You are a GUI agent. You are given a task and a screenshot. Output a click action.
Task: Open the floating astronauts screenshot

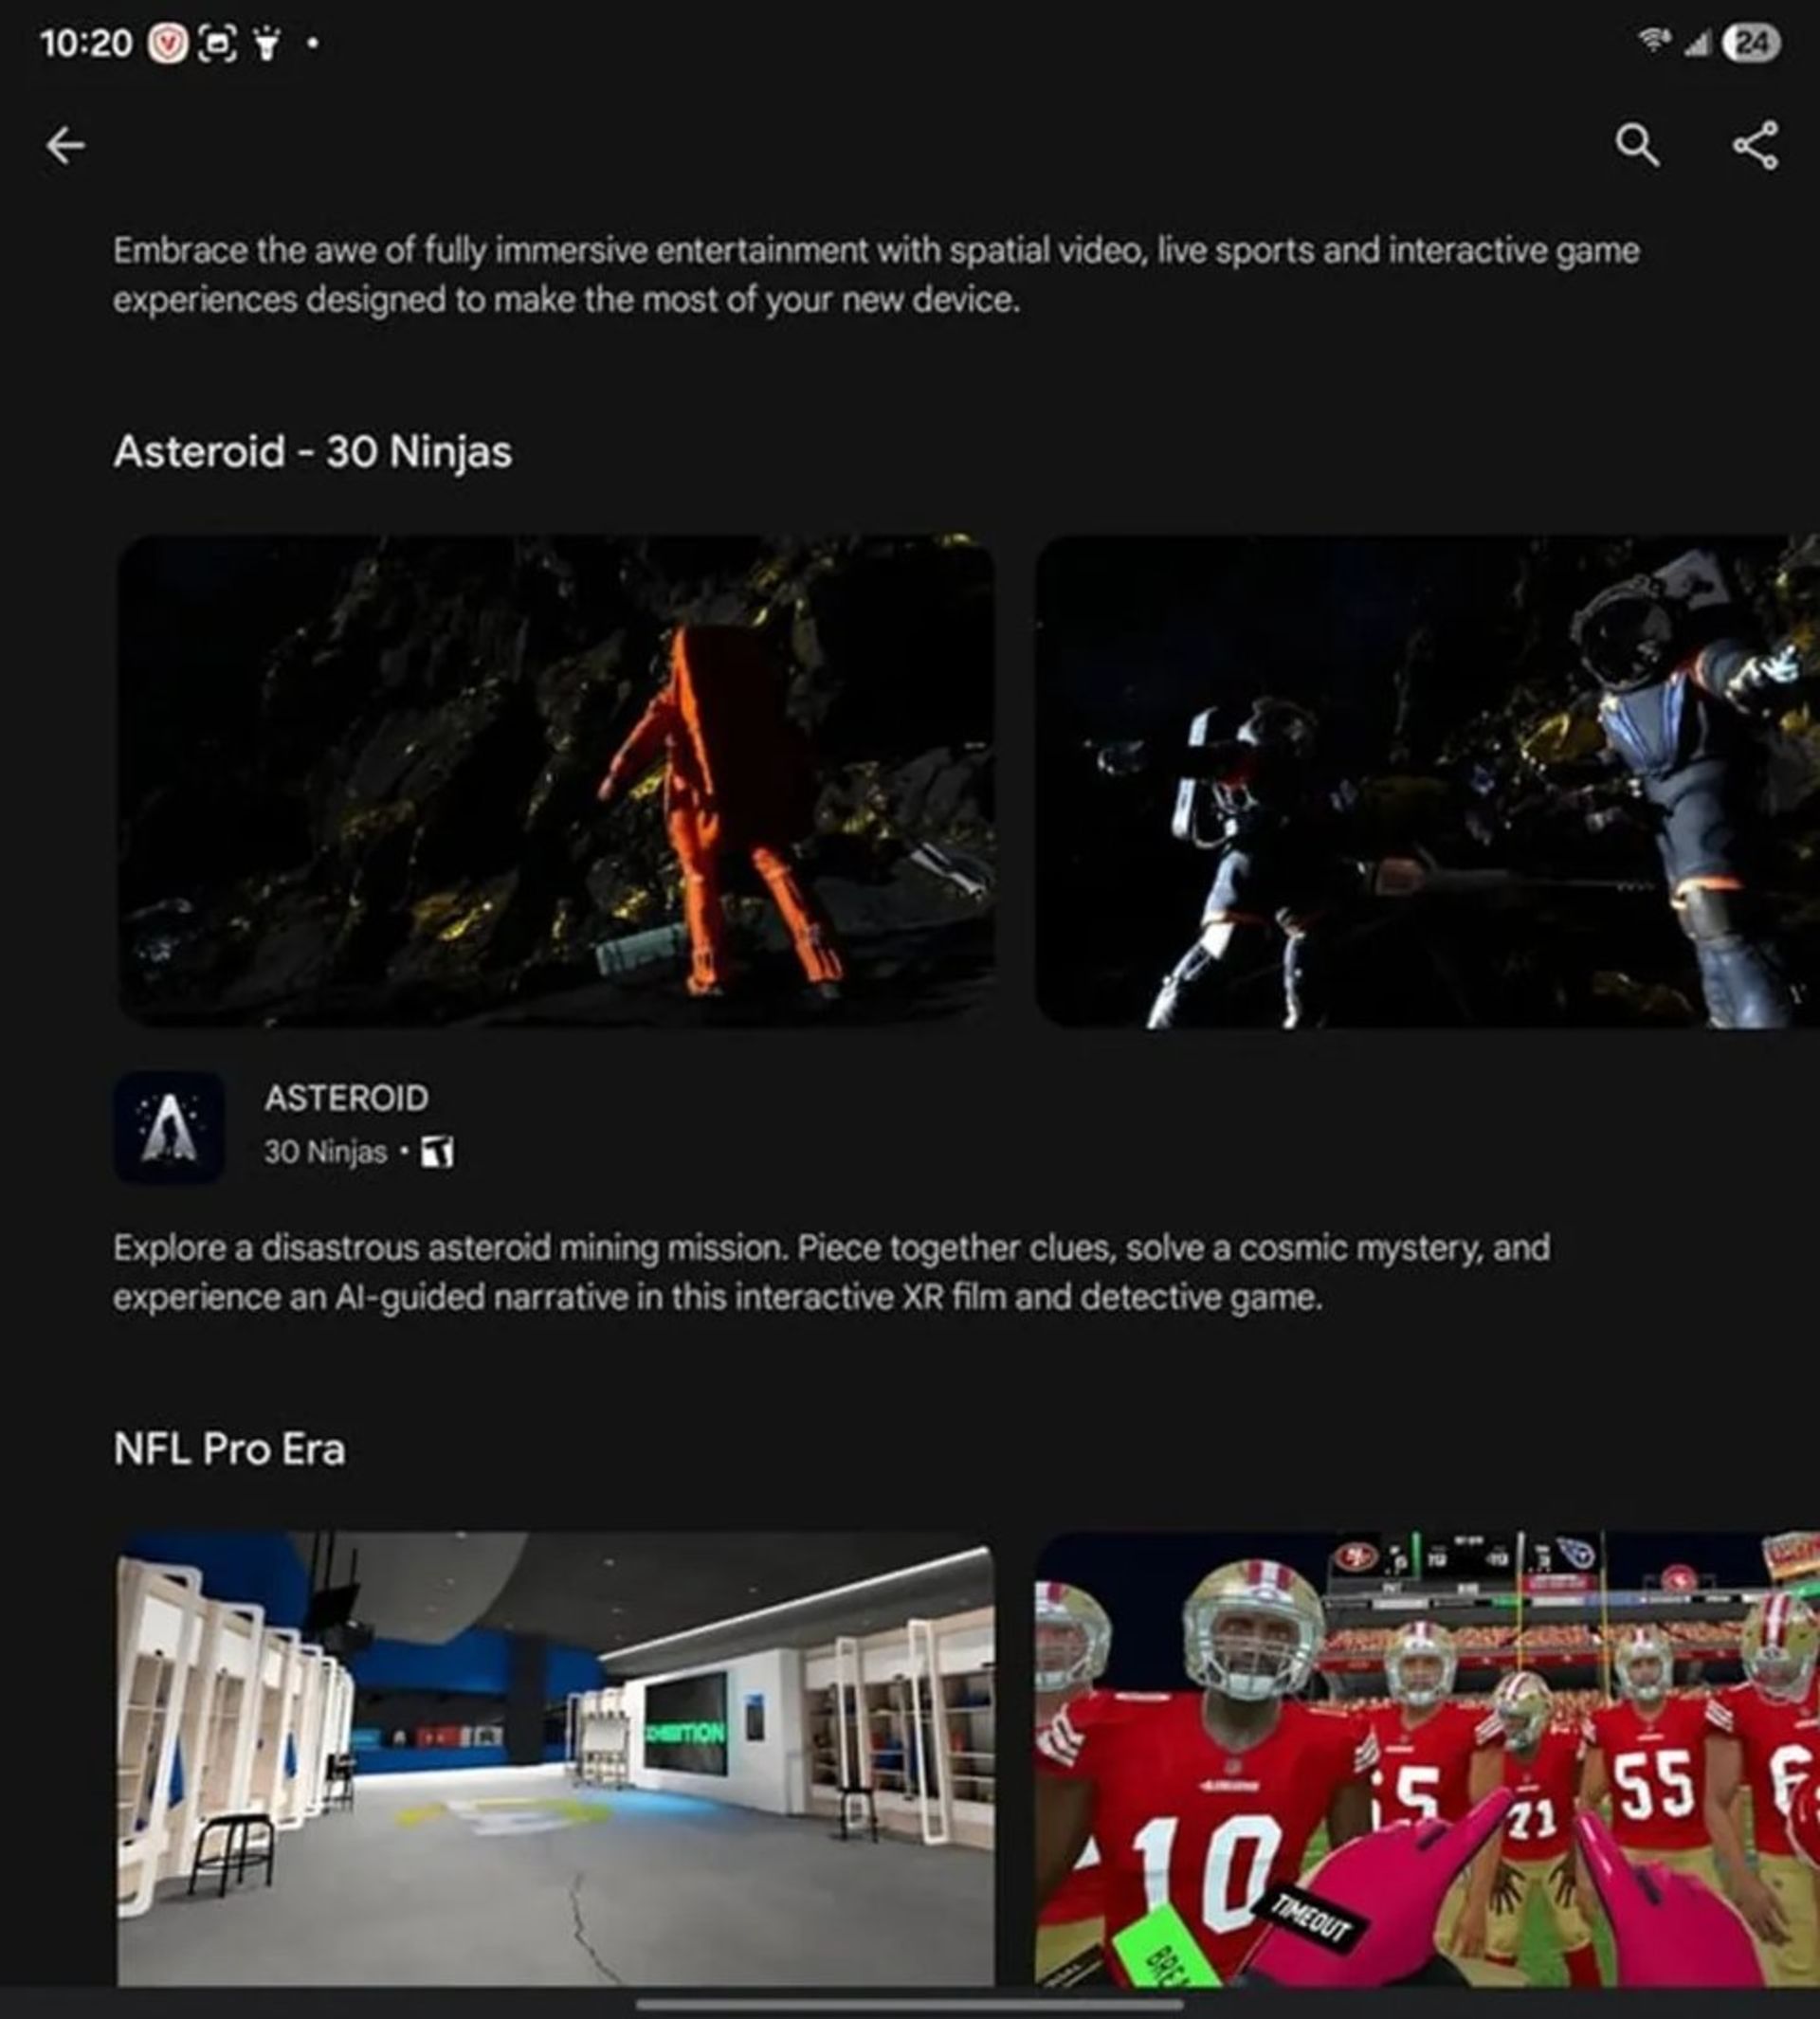[x=1427, y=781]
